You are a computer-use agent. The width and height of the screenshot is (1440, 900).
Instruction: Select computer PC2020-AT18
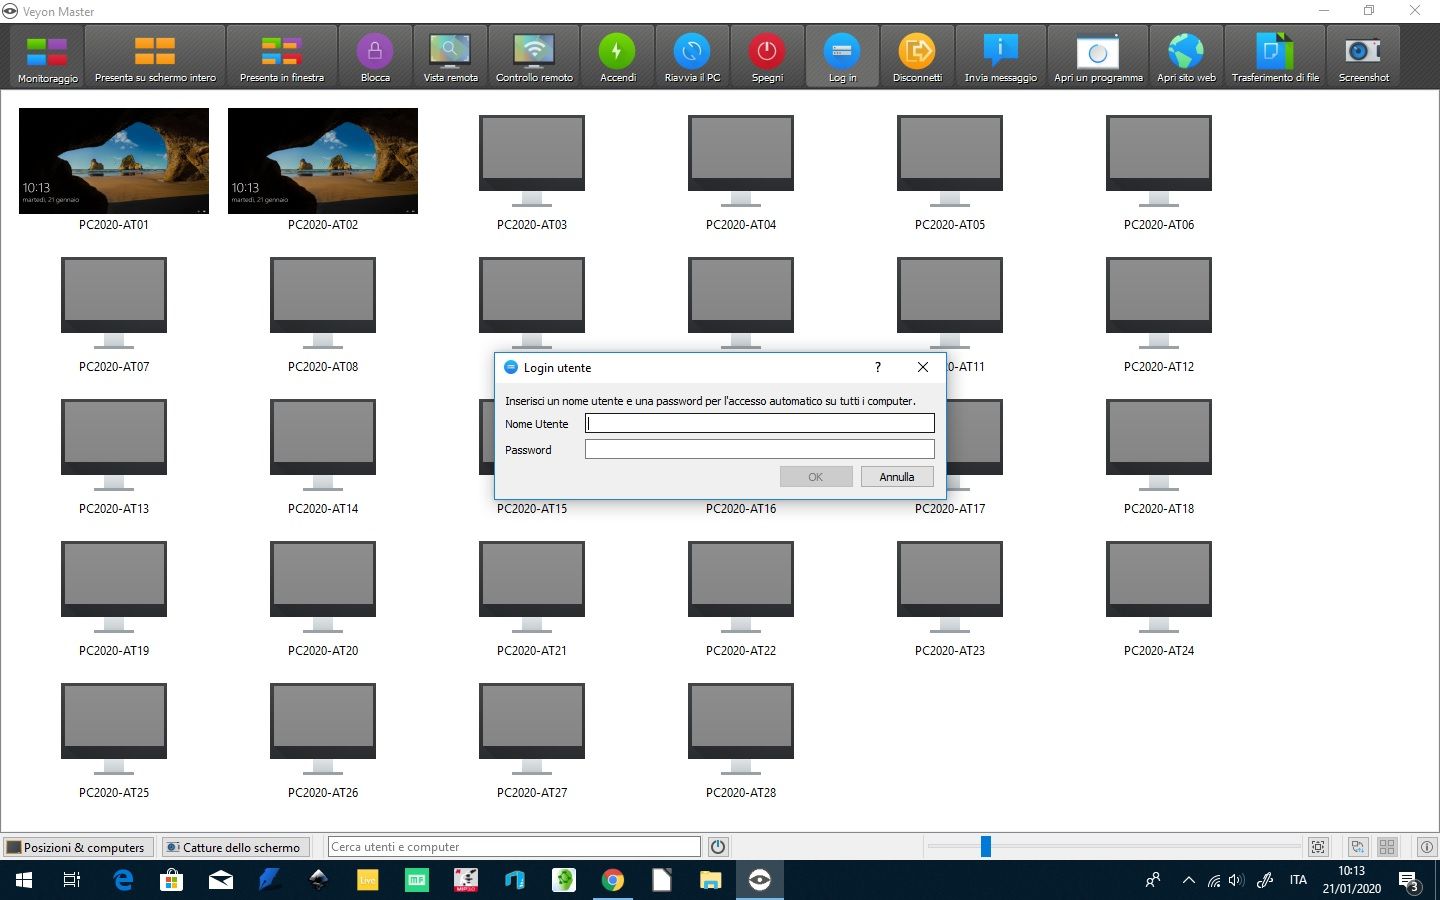click(1159, 455)
